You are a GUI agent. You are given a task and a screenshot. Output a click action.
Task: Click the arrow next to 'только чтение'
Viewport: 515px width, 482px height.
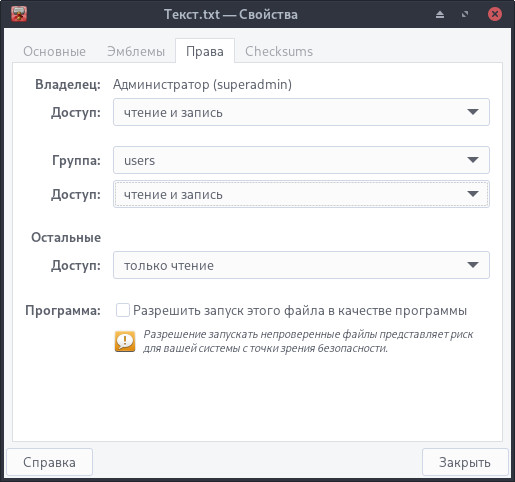pyautogui.click(x=473, y=265)
